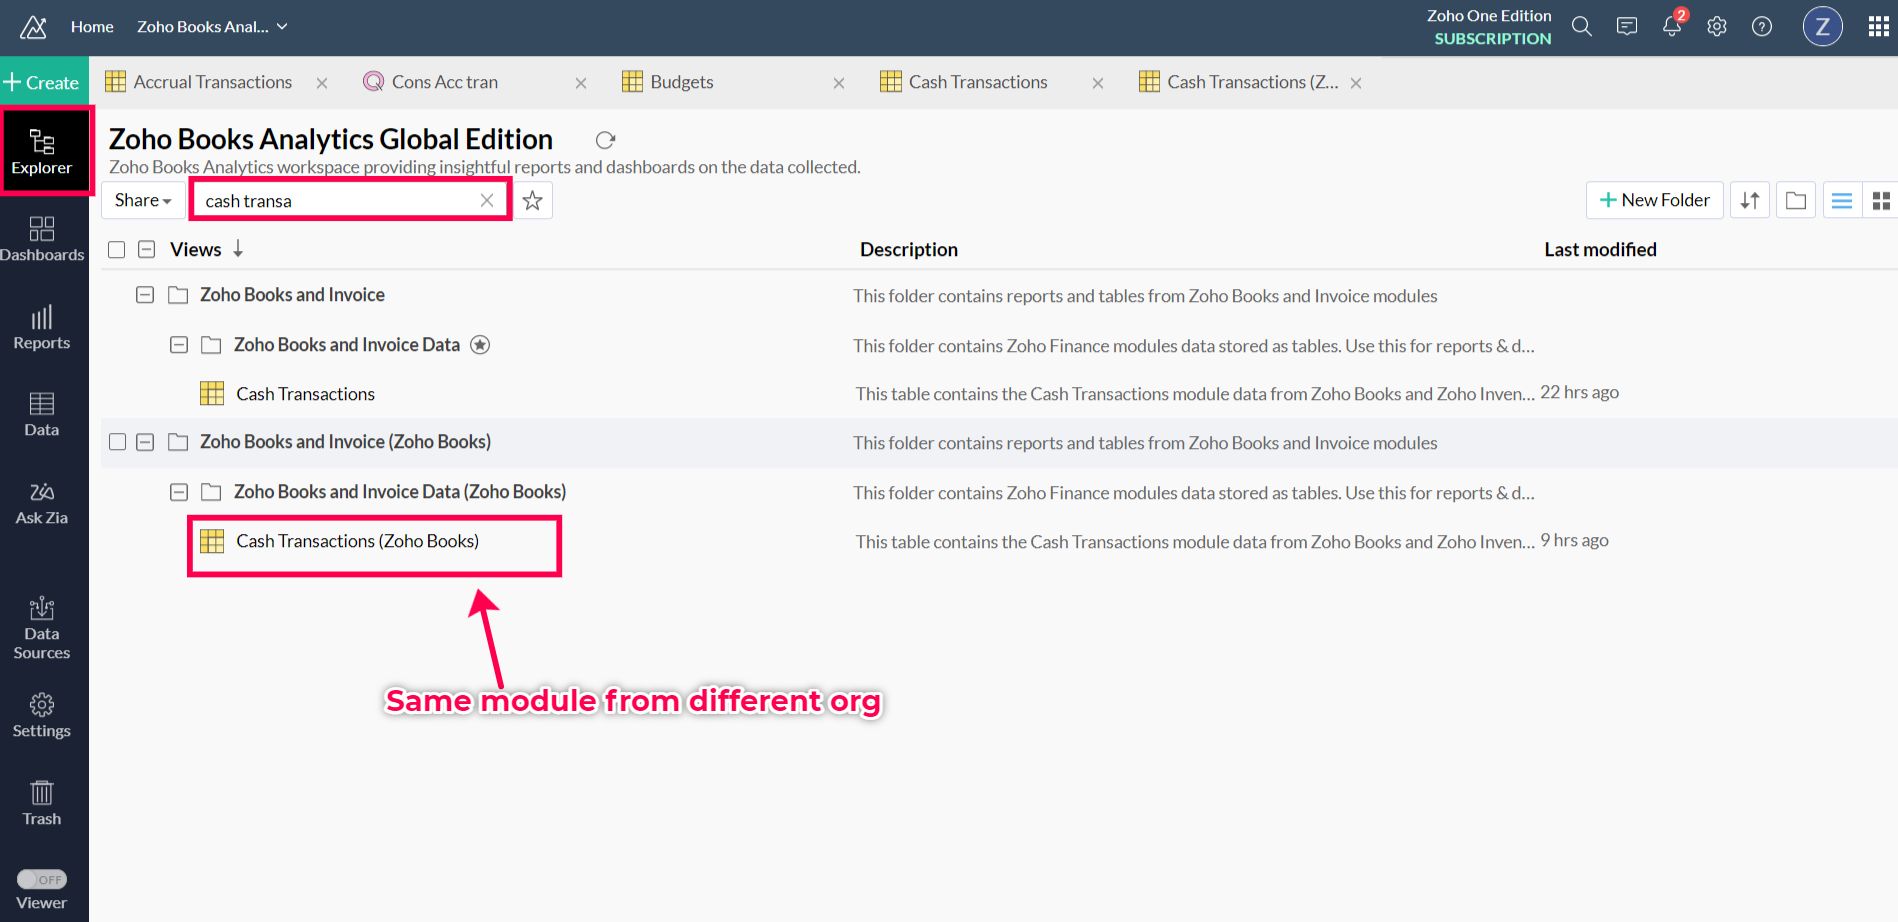Click the New Folder button

(1655, 200)
